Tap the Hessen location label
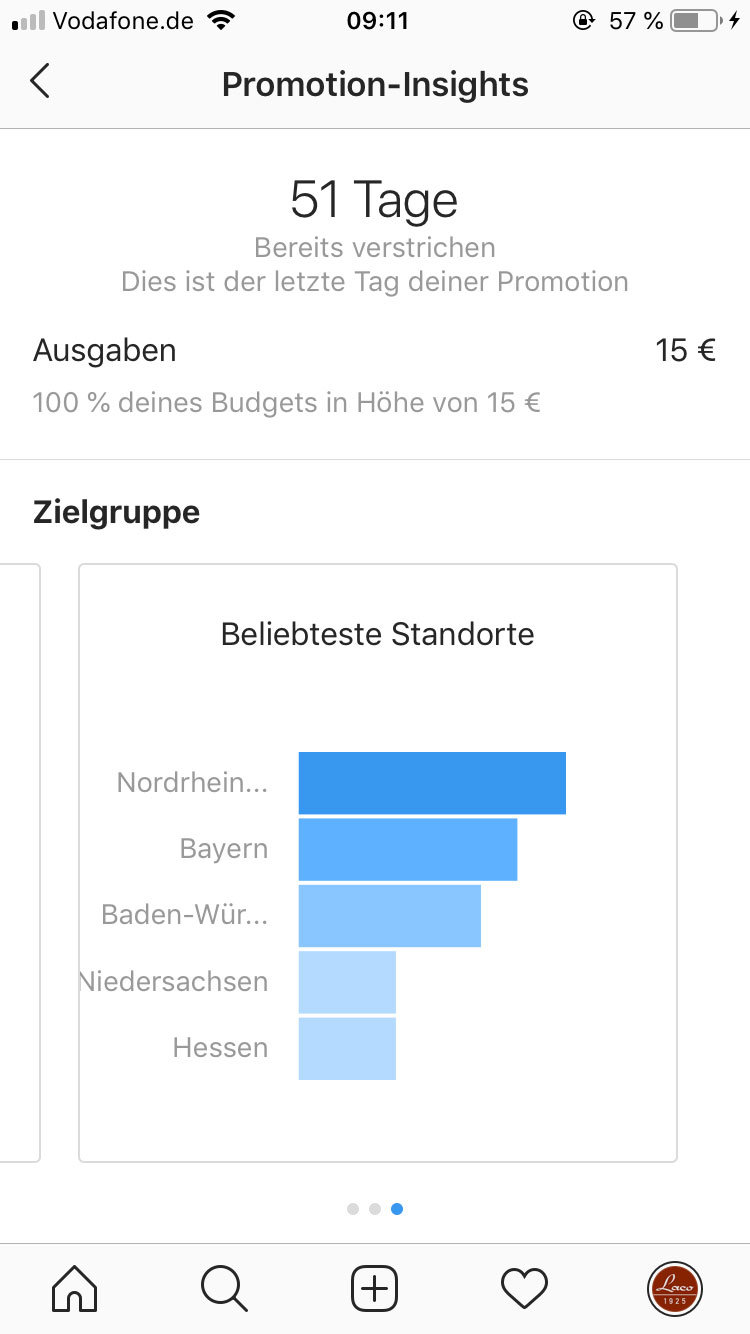The height and width of the screenshot is (1334, 750). pyautogui.click(x=221, y=1048)
